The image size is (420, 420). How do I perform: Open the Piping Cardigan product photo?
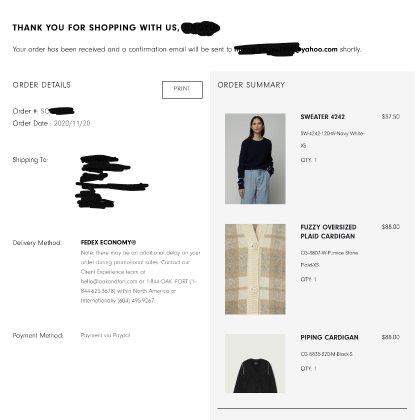(255, 363)
